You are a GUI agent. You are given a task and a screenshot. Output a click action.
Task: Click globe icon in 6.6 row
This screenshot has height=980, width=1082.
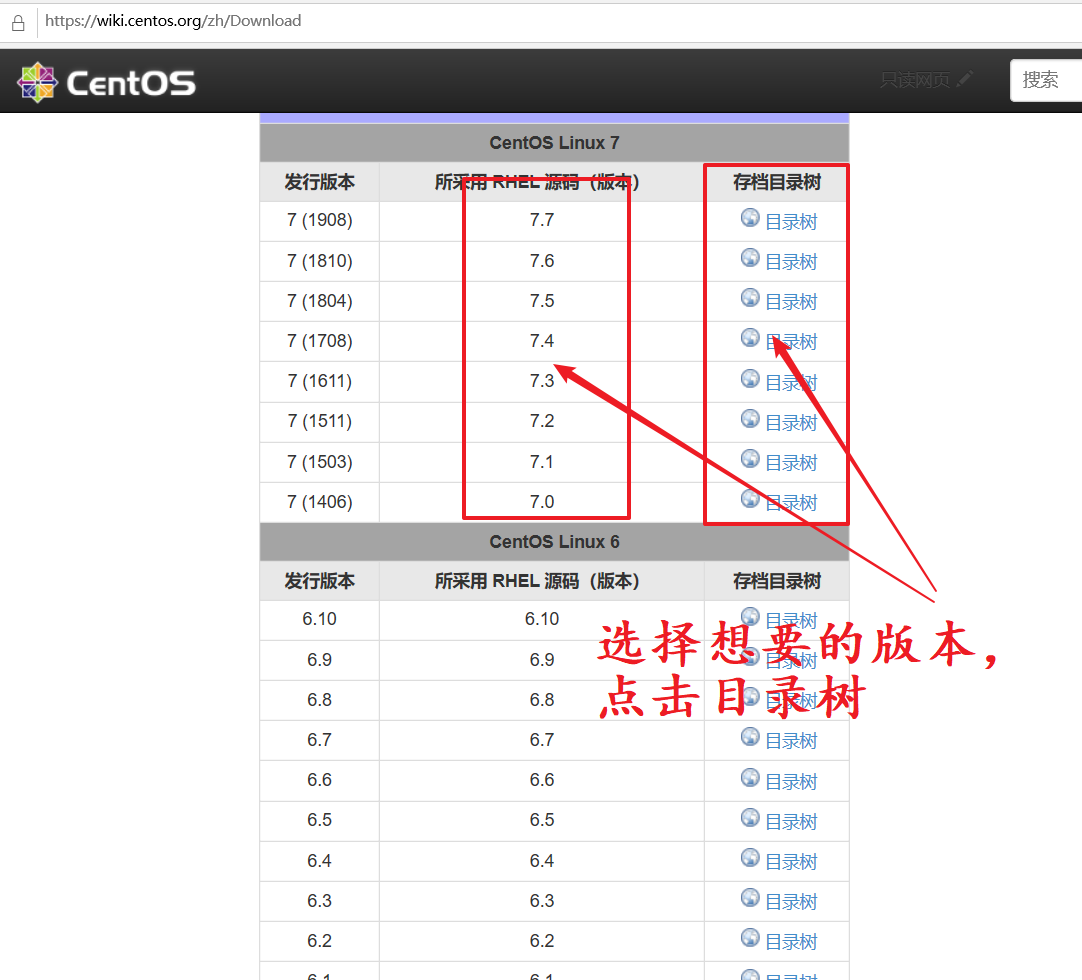(750, 778)
